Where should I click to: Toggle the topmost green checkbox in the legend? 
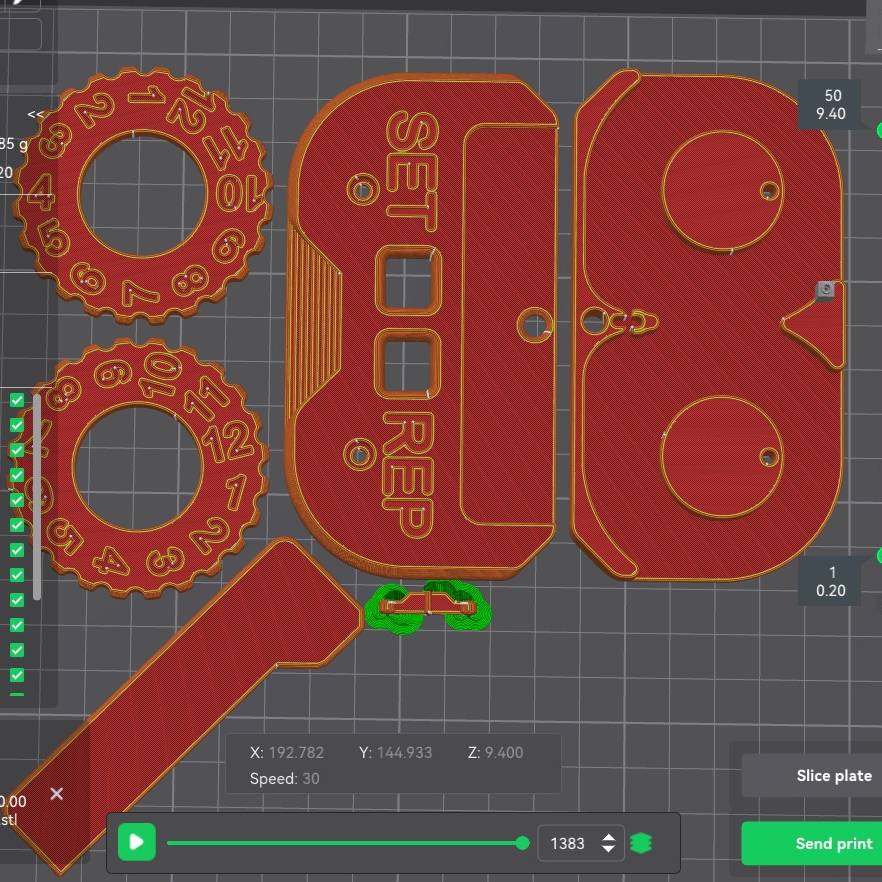tap(17, 400)
